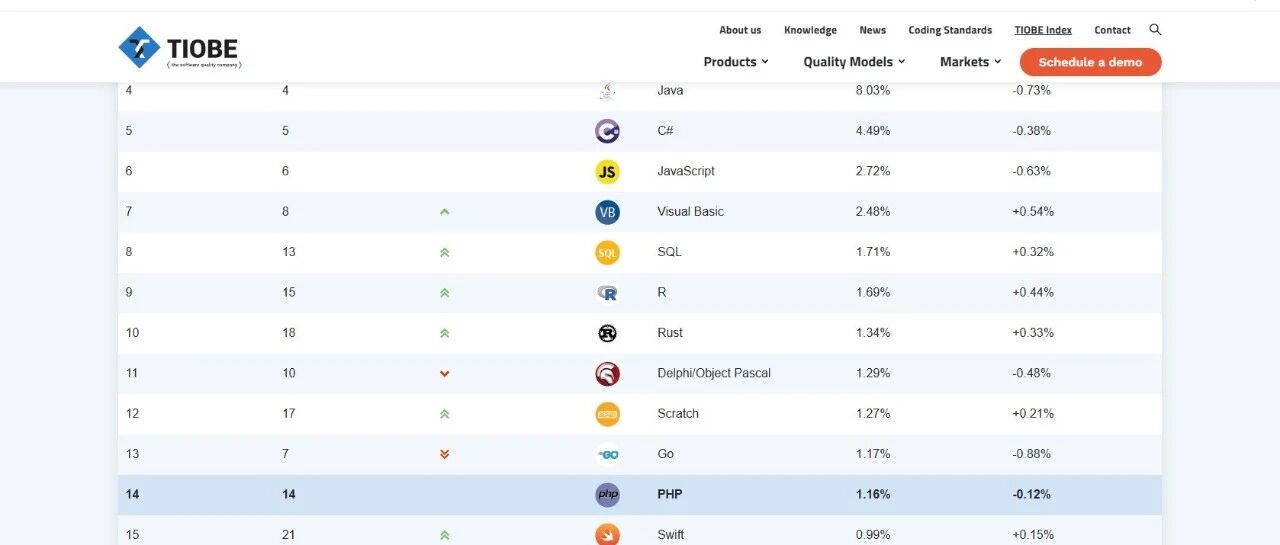The image size is (1280, 545).
Task: Click the PHP language icon
Action: point(607,495)
